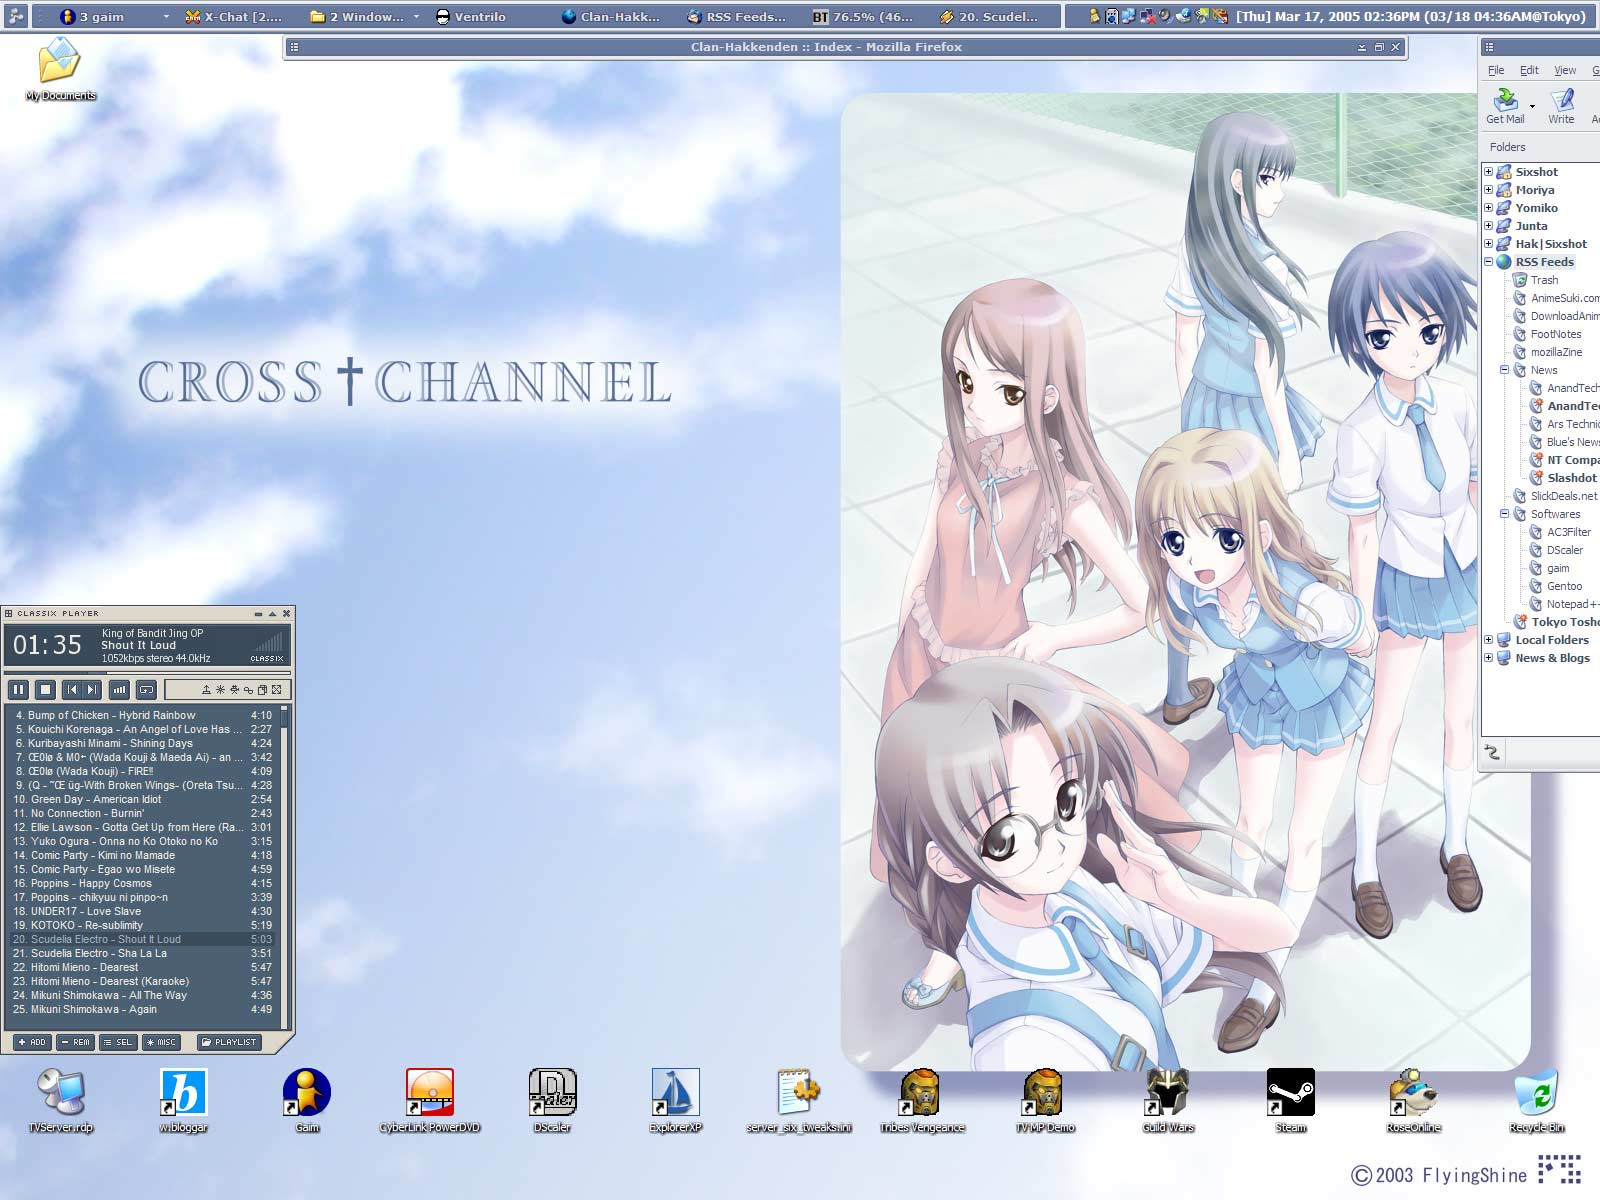Screen dimensions: 1600x1200
Task: Switch to X-Chat taskbar item
Action: (x=235, y=16)
